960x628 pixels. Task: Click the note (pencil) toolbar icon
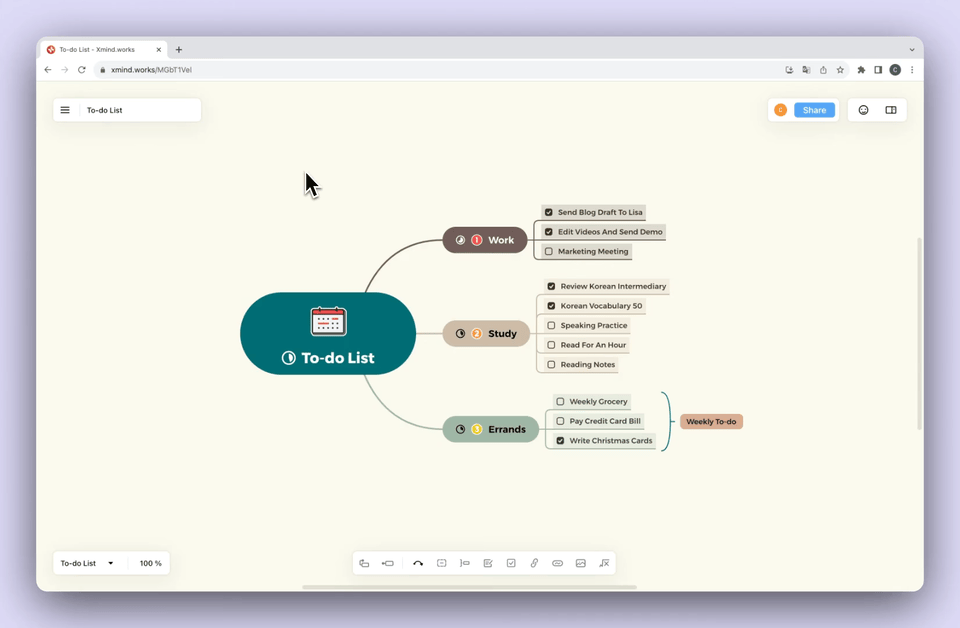[488, 563]
